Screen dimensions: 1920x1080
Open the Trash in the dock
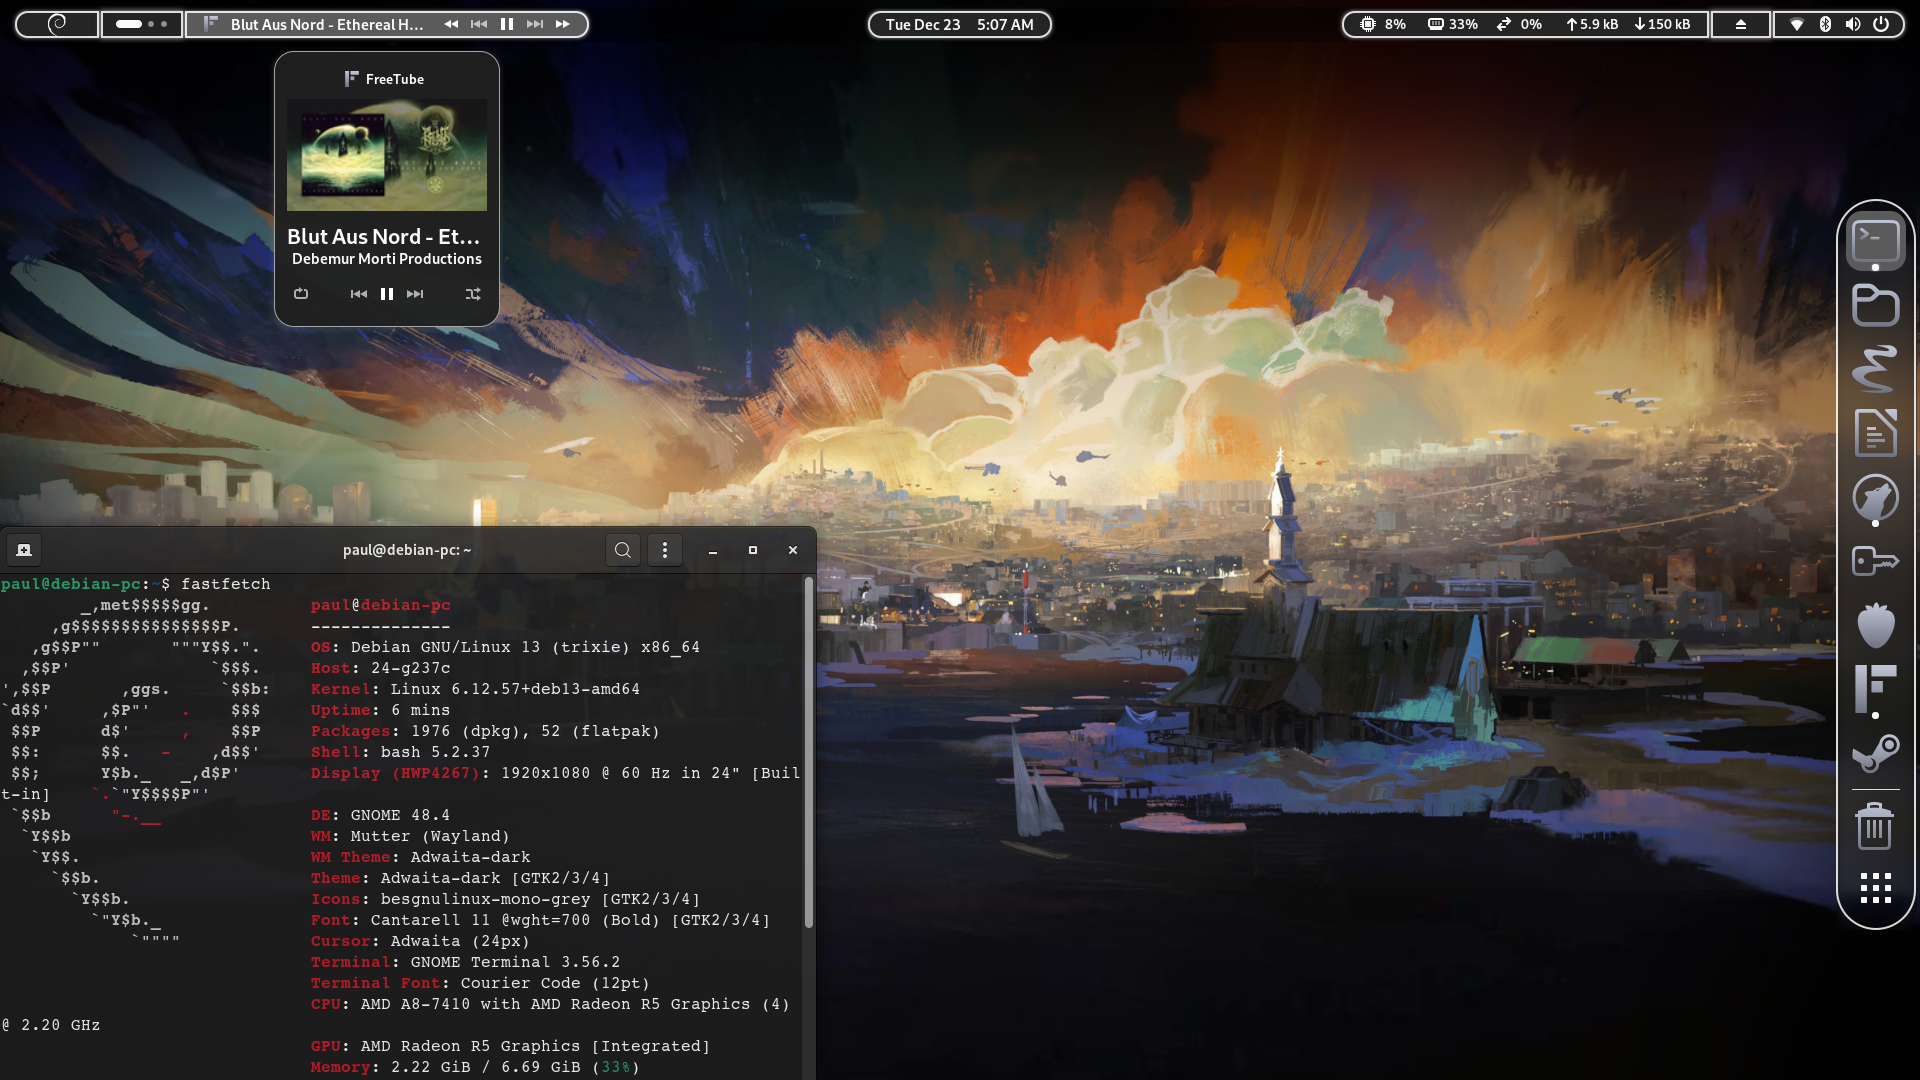(1875, 826)
